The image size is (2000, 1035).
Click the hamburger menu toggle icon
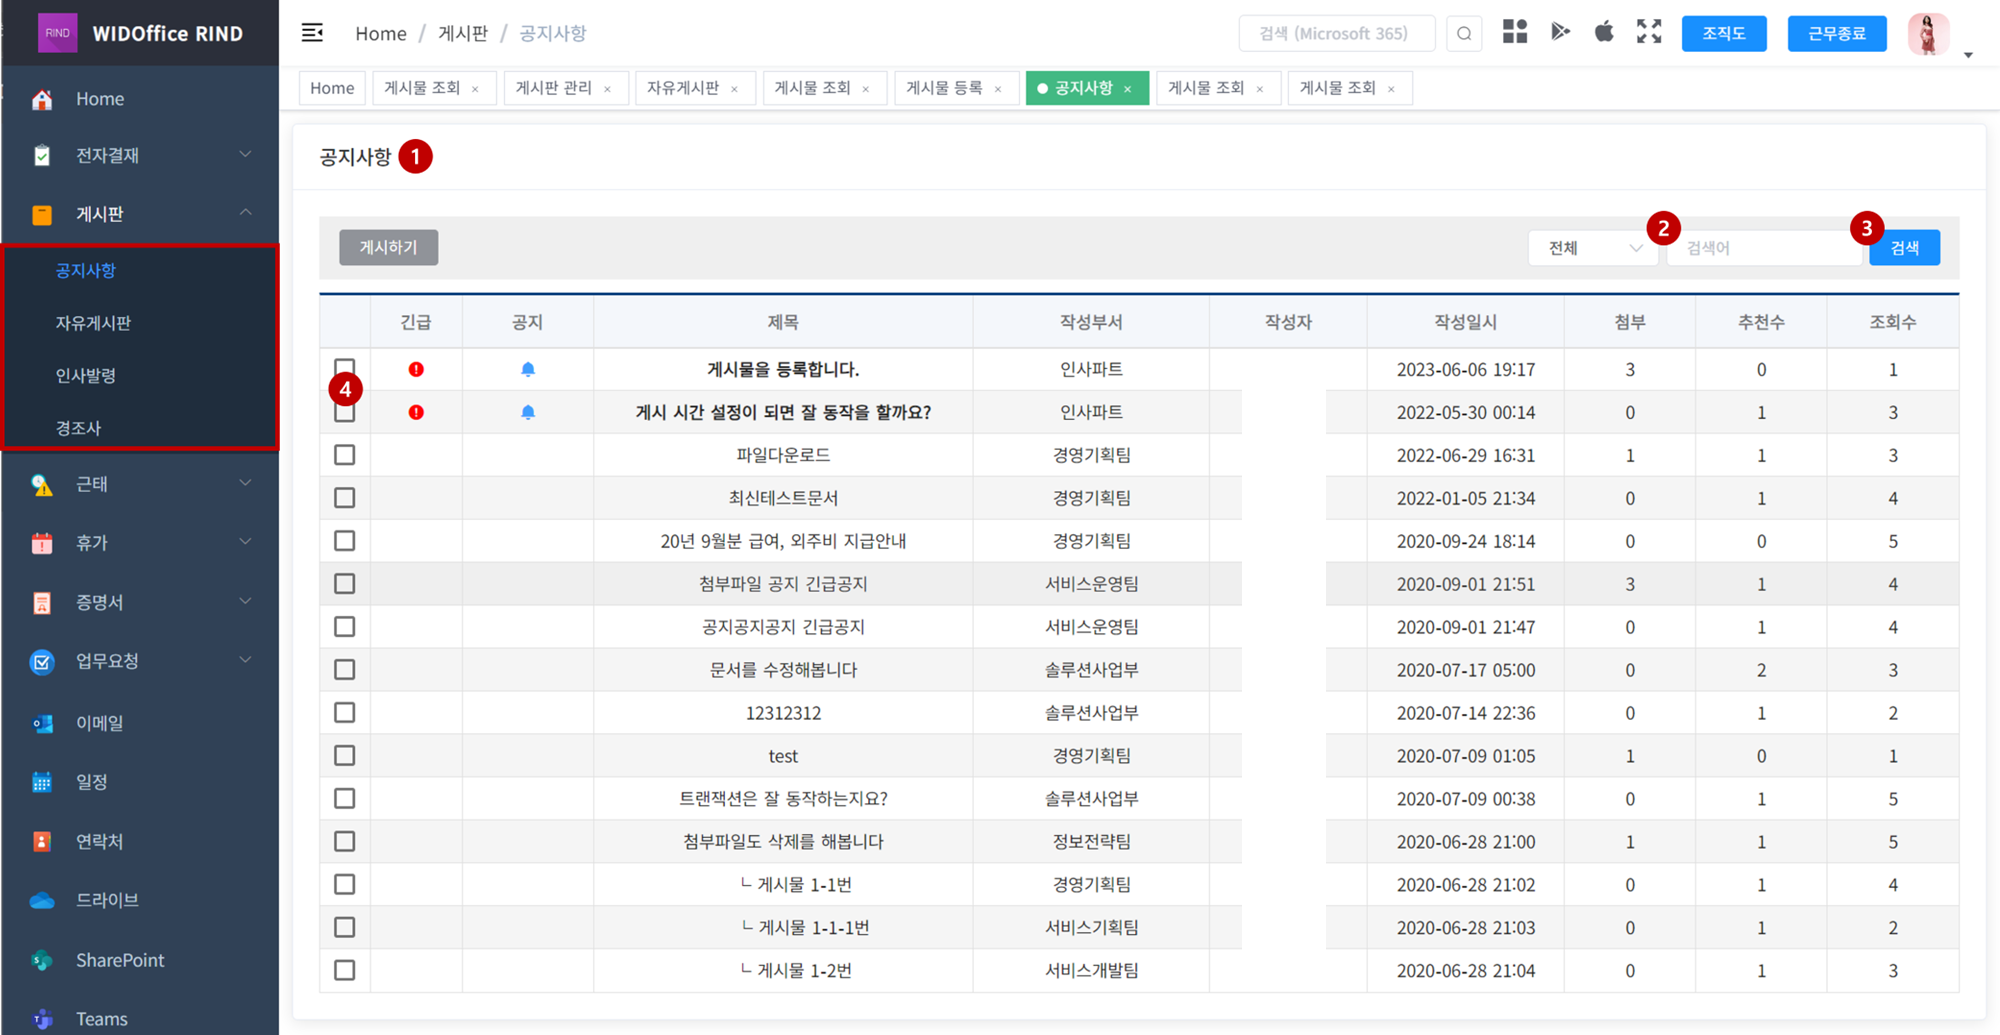(x=312, y=33)
